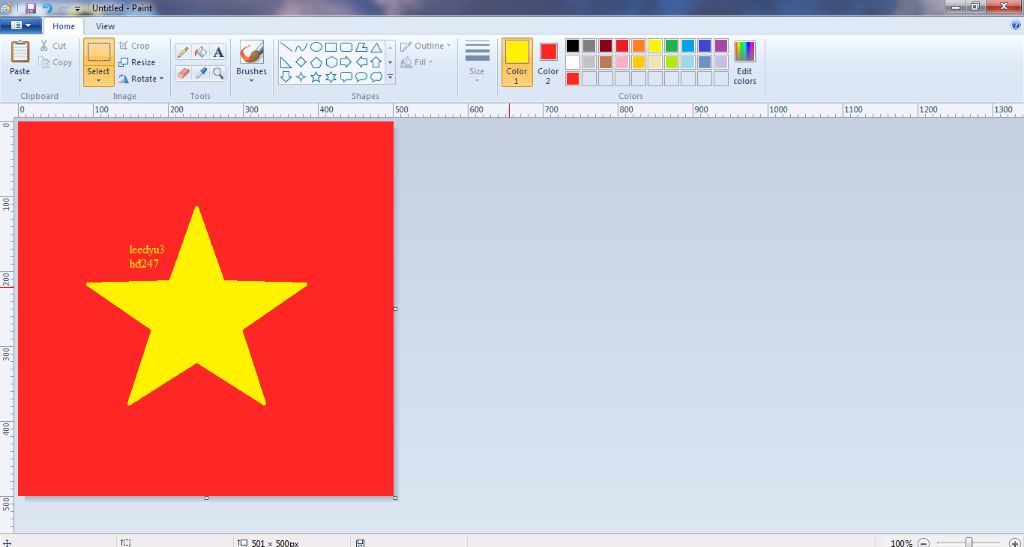Expand the Rotate dropdown
Screen dimensions: 1024x547
tap(162, 79)
